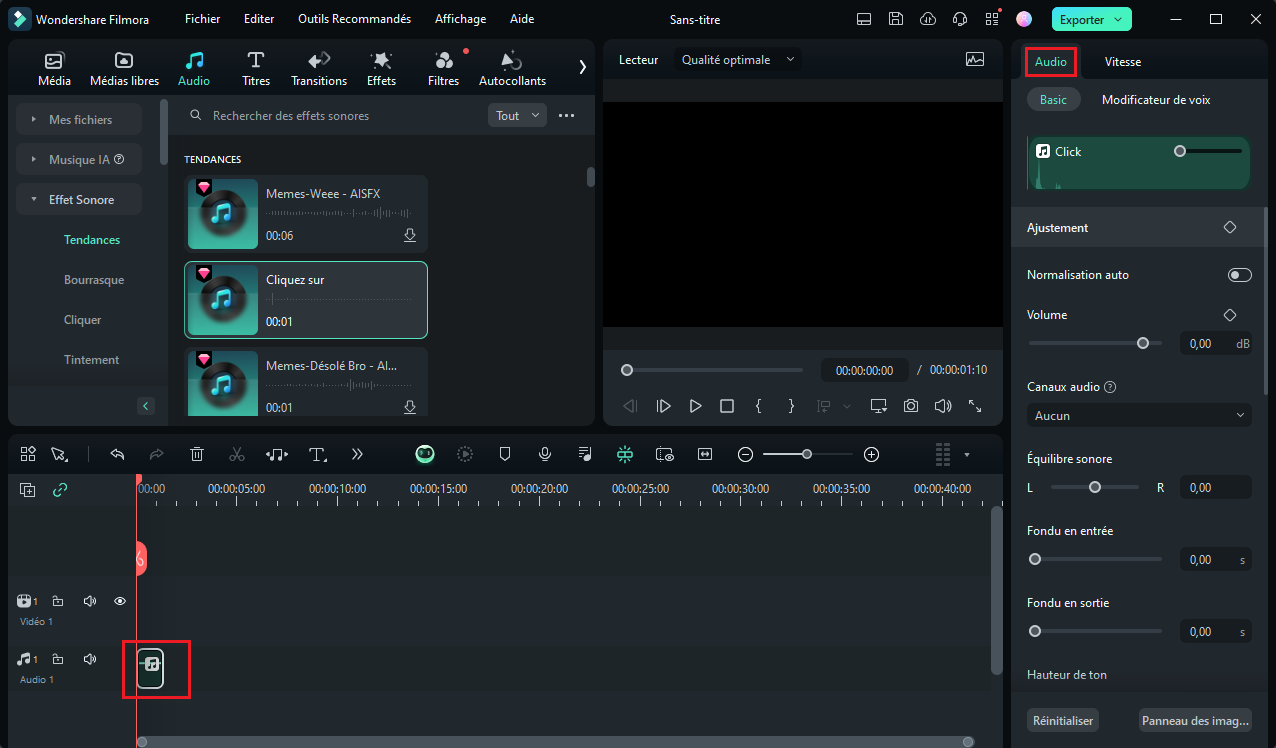Advance to the next frame
The width and height of the screenshot is (1276, 748).
coord(663,406)
